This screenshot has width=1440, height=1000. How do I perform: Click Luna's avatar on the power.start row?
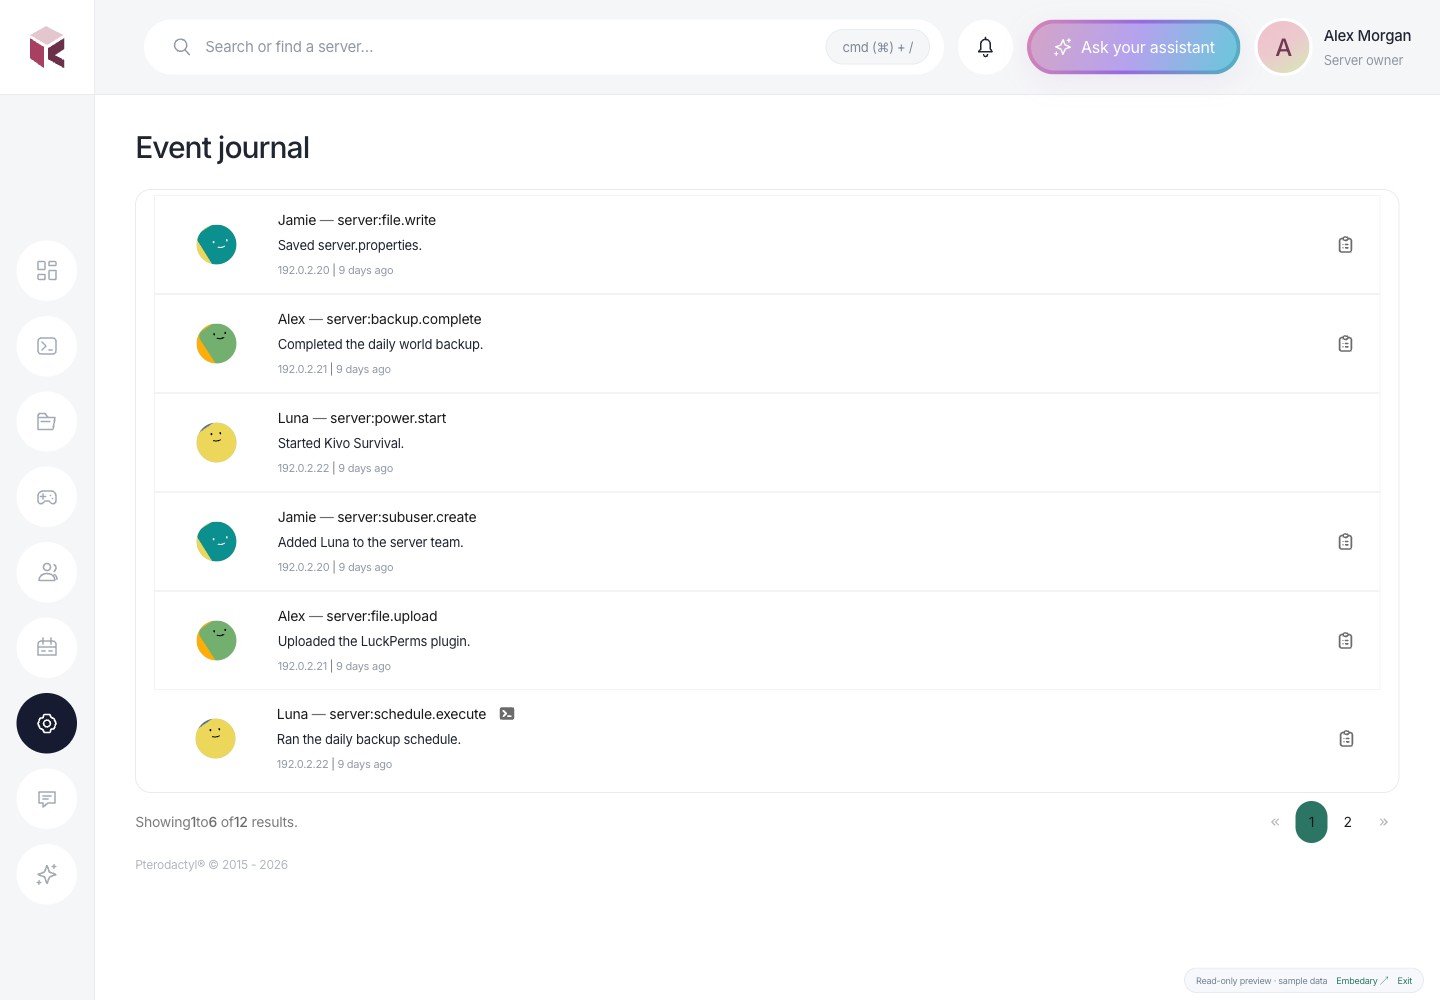coord(217,443)
